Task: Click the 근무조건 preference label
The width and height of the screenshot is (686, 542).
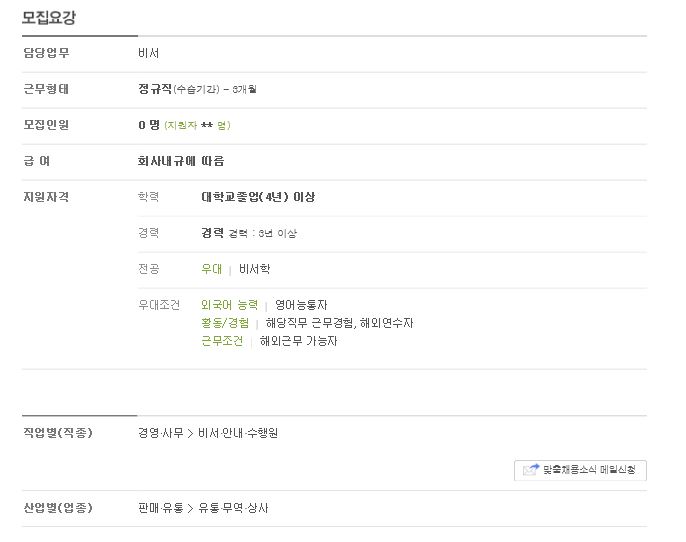Action: (222, 341)
